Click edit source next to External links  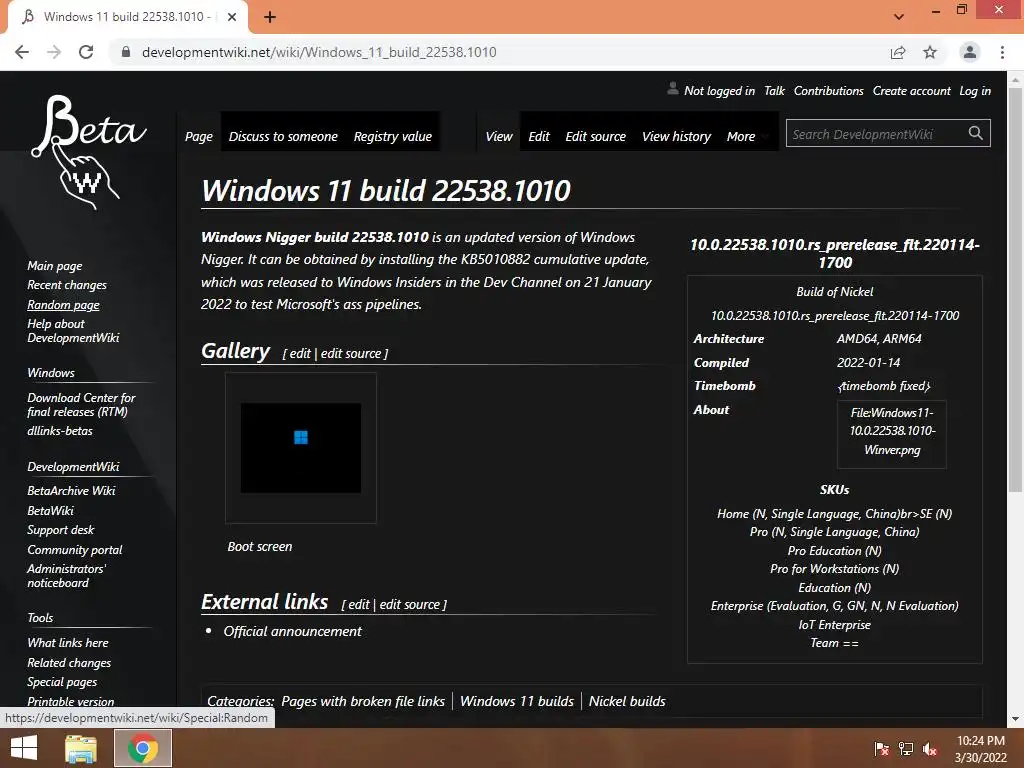(x=409, y=605)
